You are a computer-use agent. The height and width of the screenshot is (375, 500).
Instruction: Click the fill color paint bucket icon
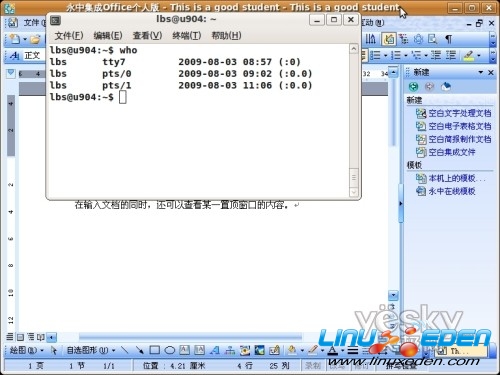(292, 350)
